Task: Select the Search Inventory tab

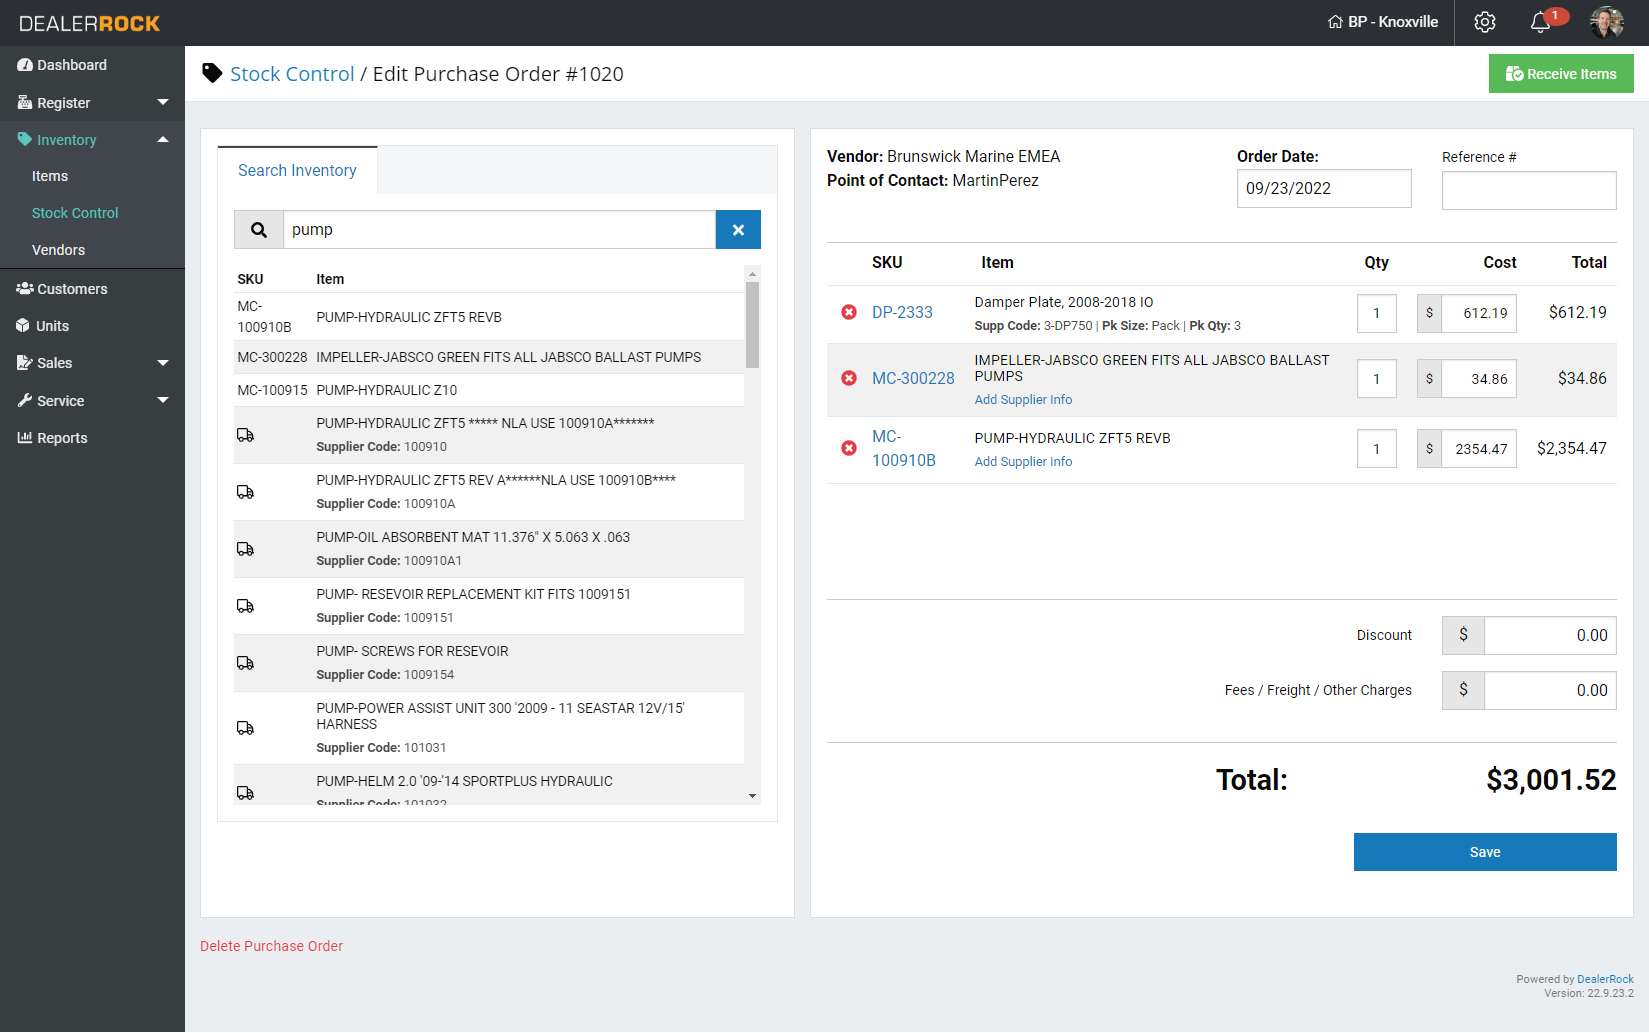Action: (x=297, y=170)
